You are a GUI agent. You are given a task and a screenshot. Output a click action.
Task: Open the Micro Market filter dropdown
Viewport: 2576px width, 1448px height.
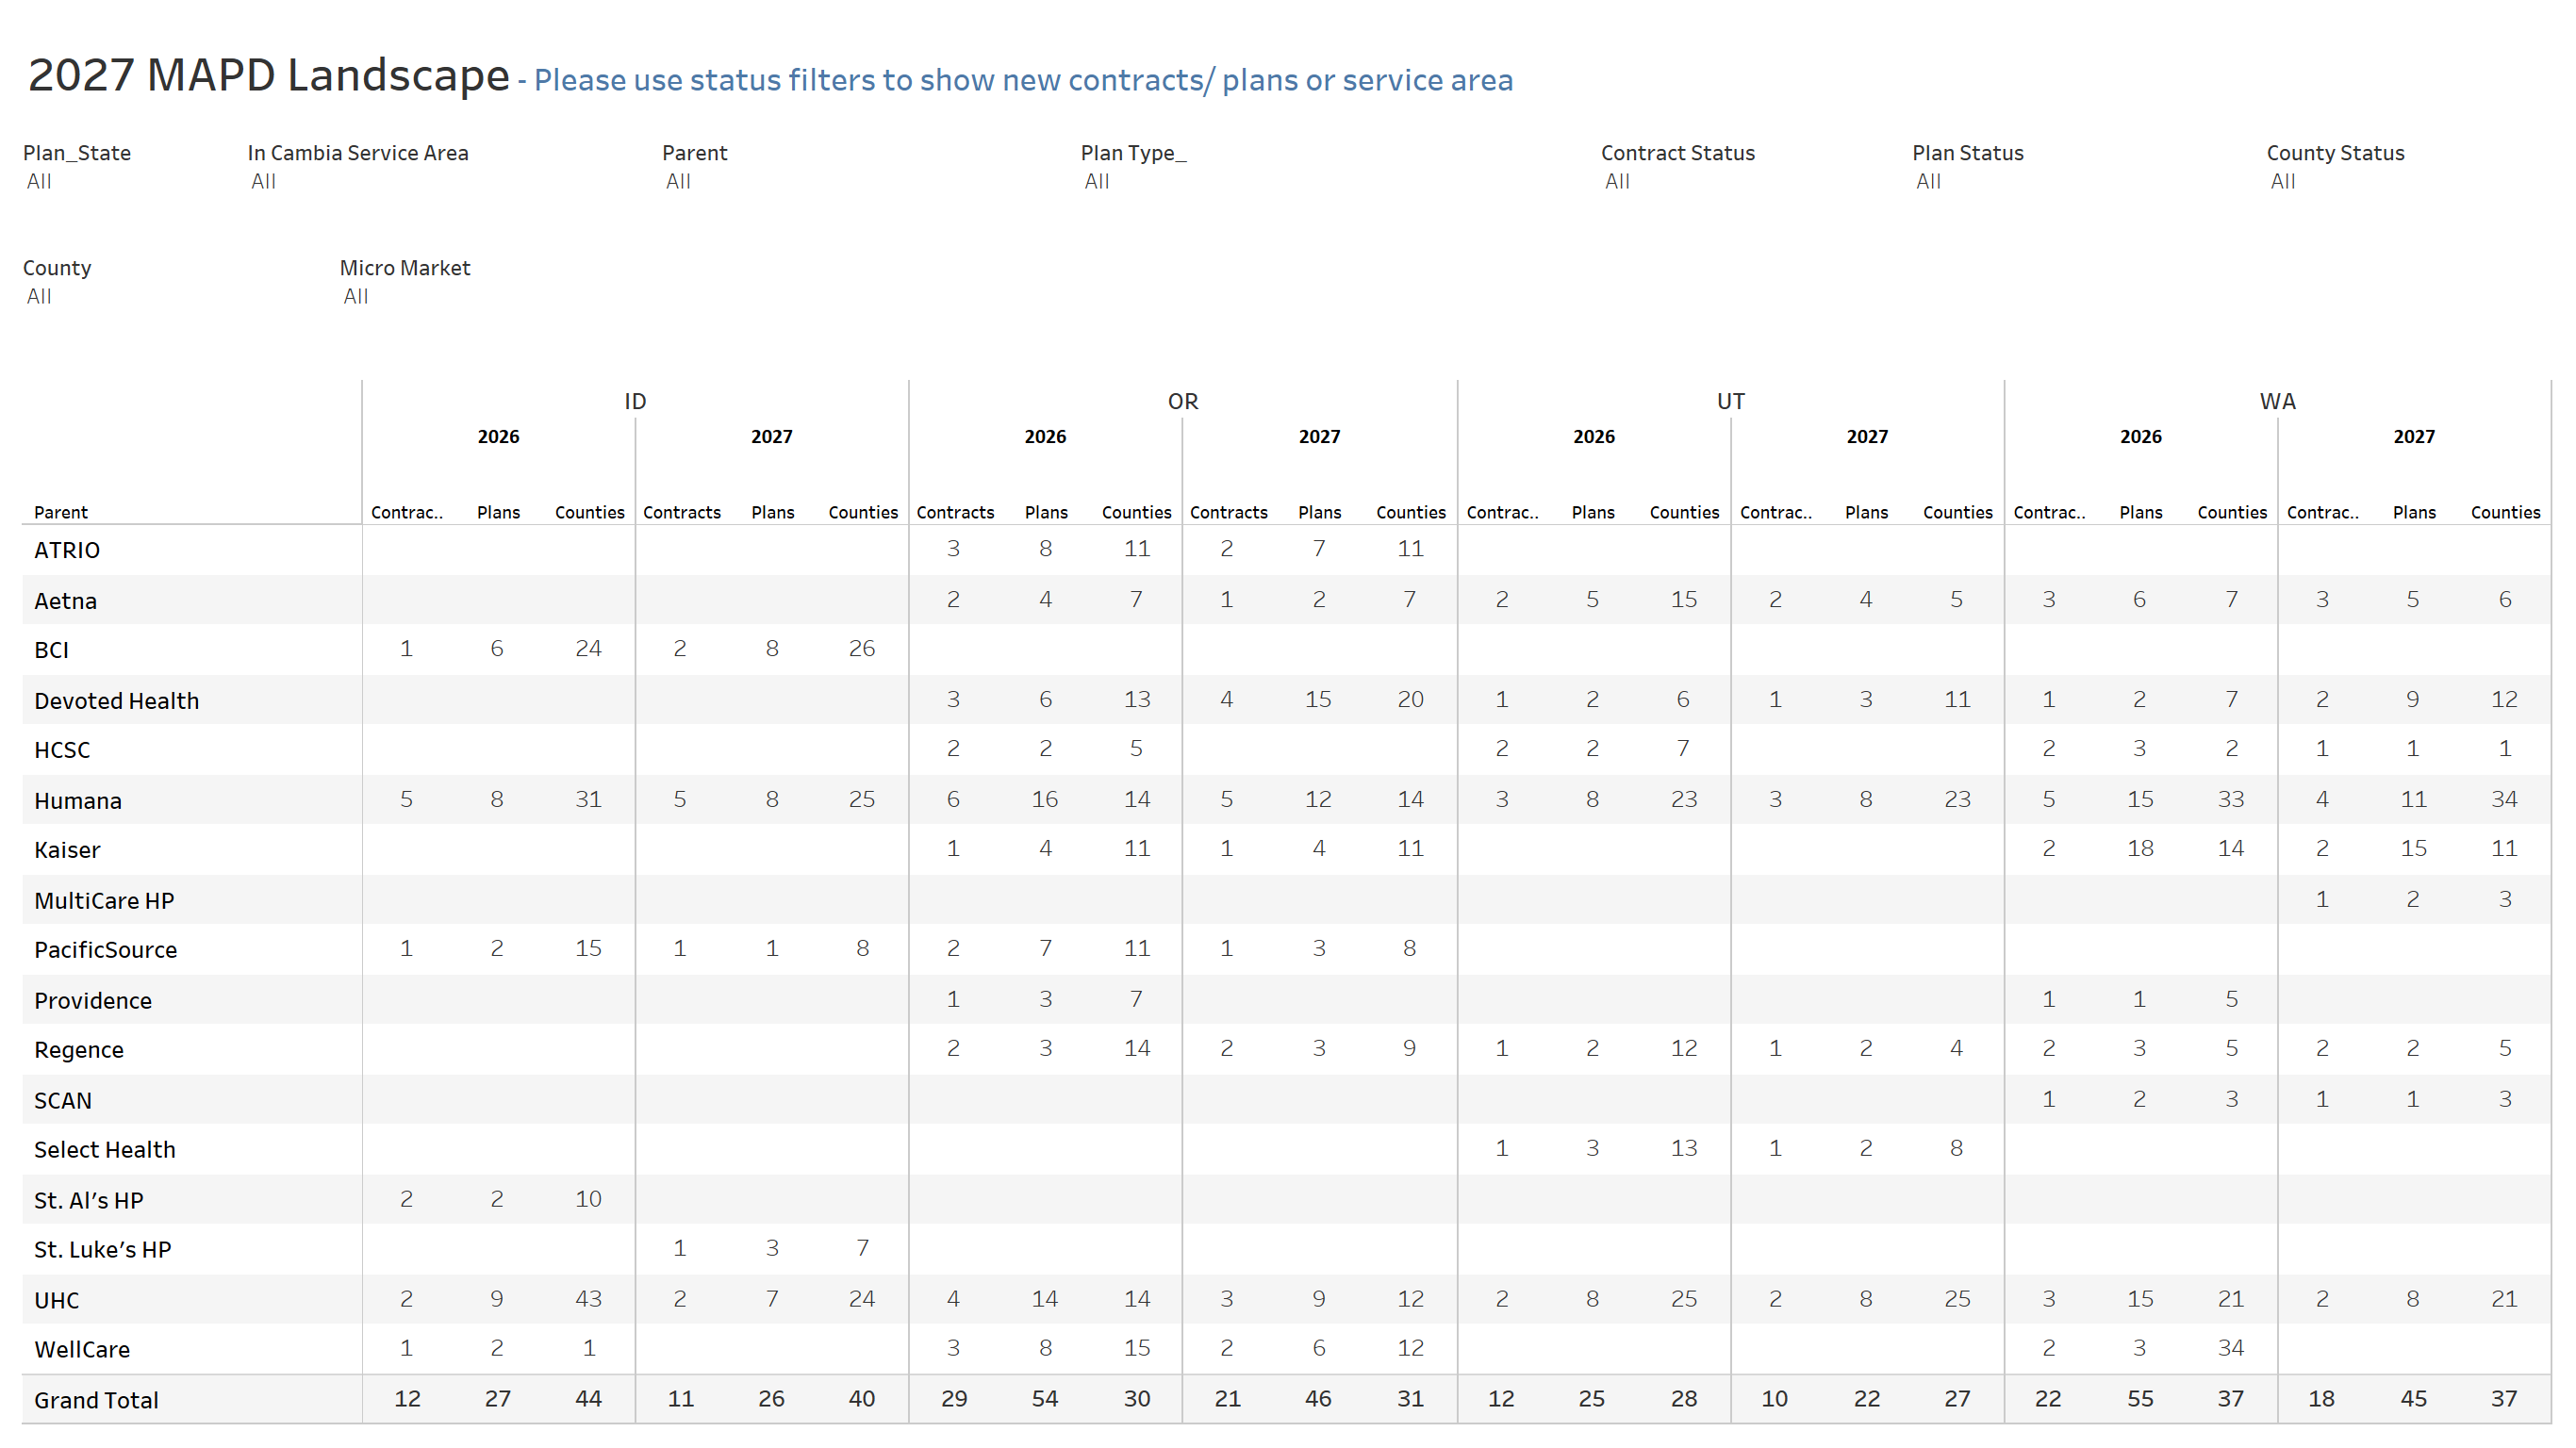pyautogui.click(x=480, y=296)
